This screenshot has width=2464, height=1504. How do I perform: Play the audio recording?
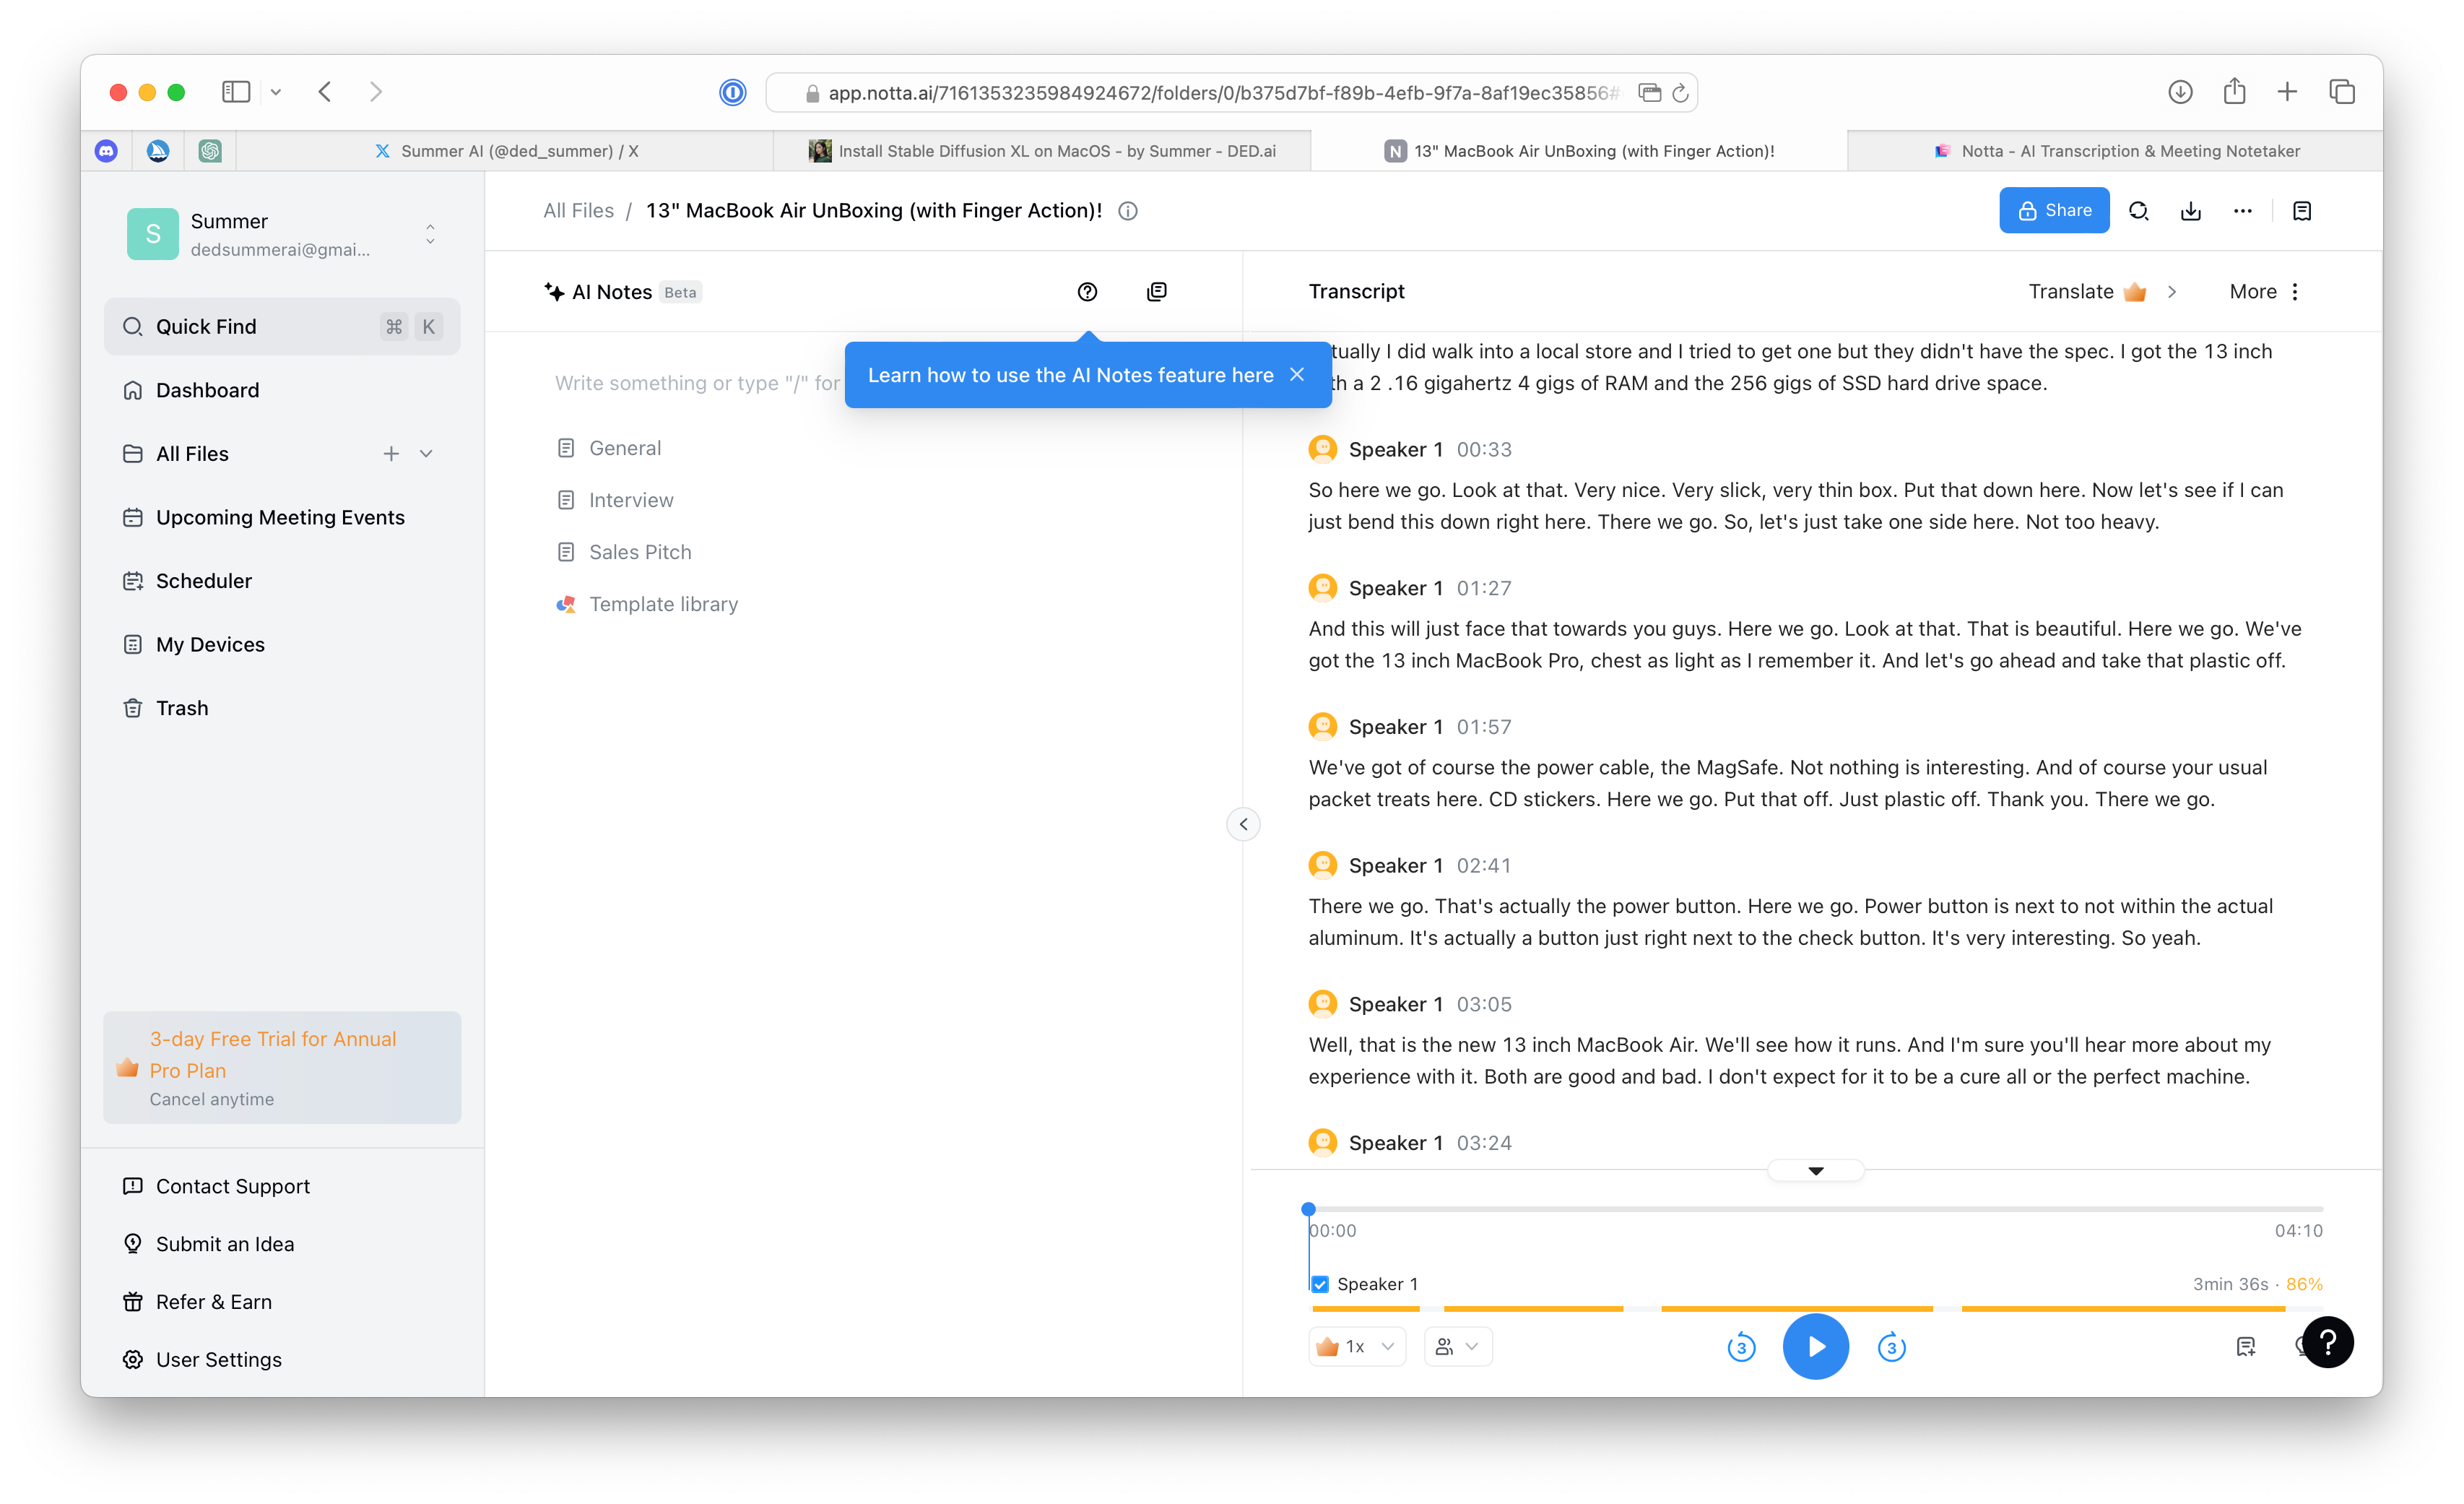click(x=1815, y=1347)
